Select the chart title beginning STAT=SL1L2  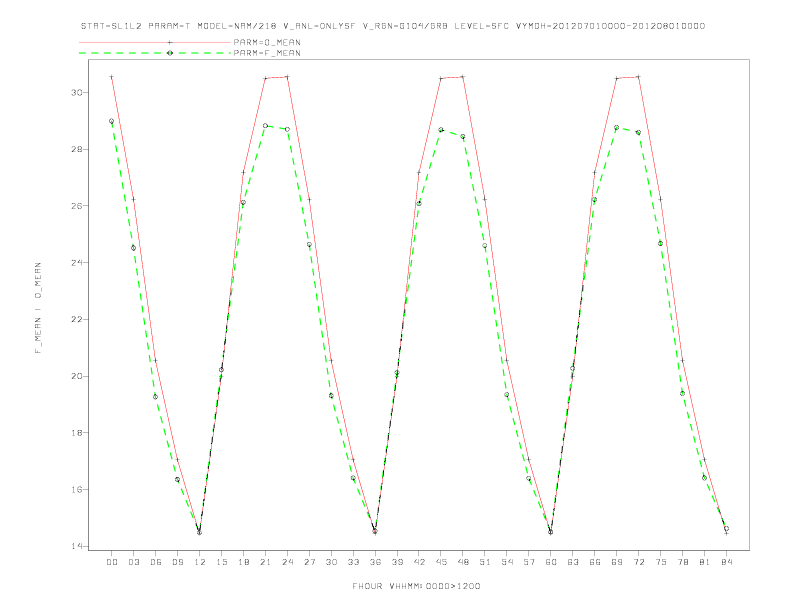[393, 26]
